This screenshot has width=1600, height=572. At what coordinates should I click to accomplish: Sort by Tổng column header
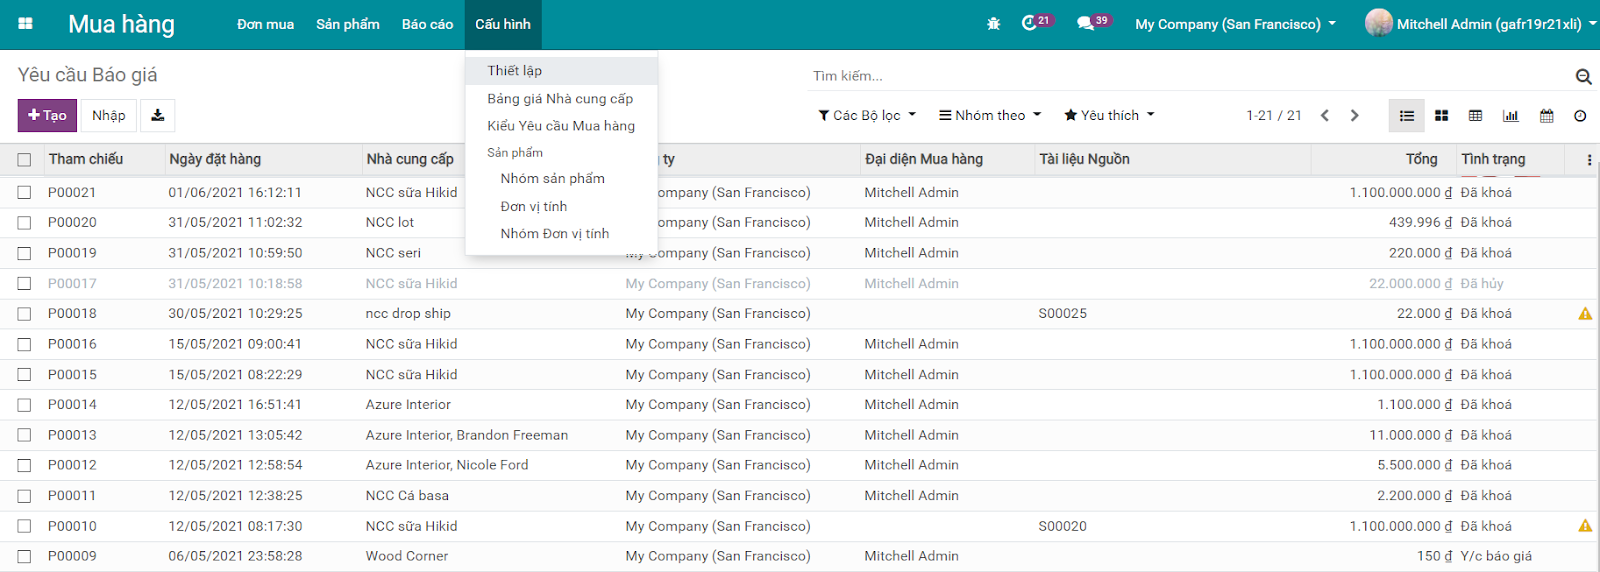[1421, 159]
